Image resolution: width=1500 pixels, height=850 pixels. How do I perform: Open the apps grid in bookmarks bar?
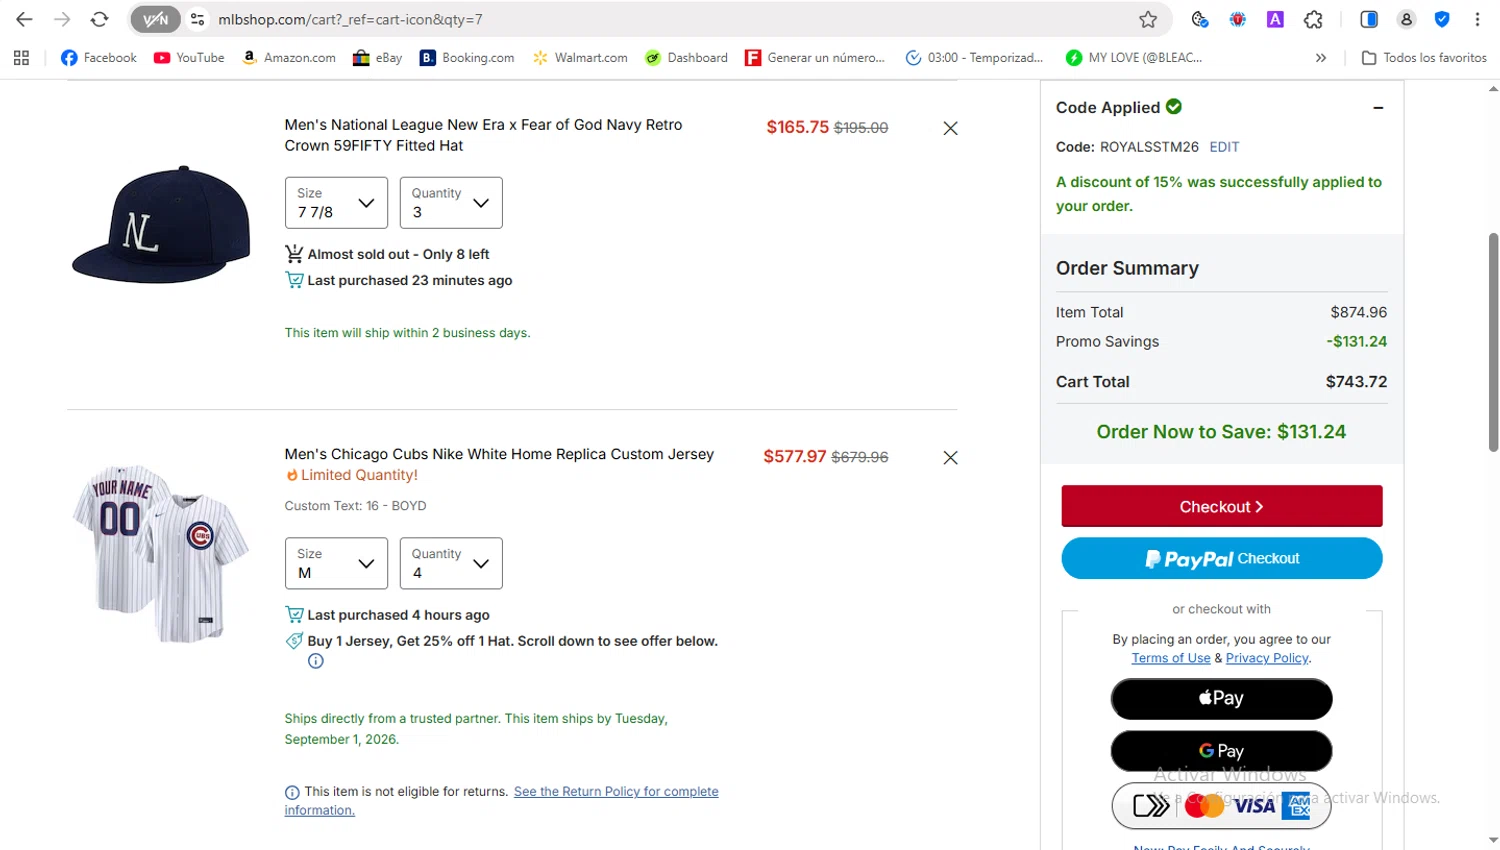click(x=21, y=58)
